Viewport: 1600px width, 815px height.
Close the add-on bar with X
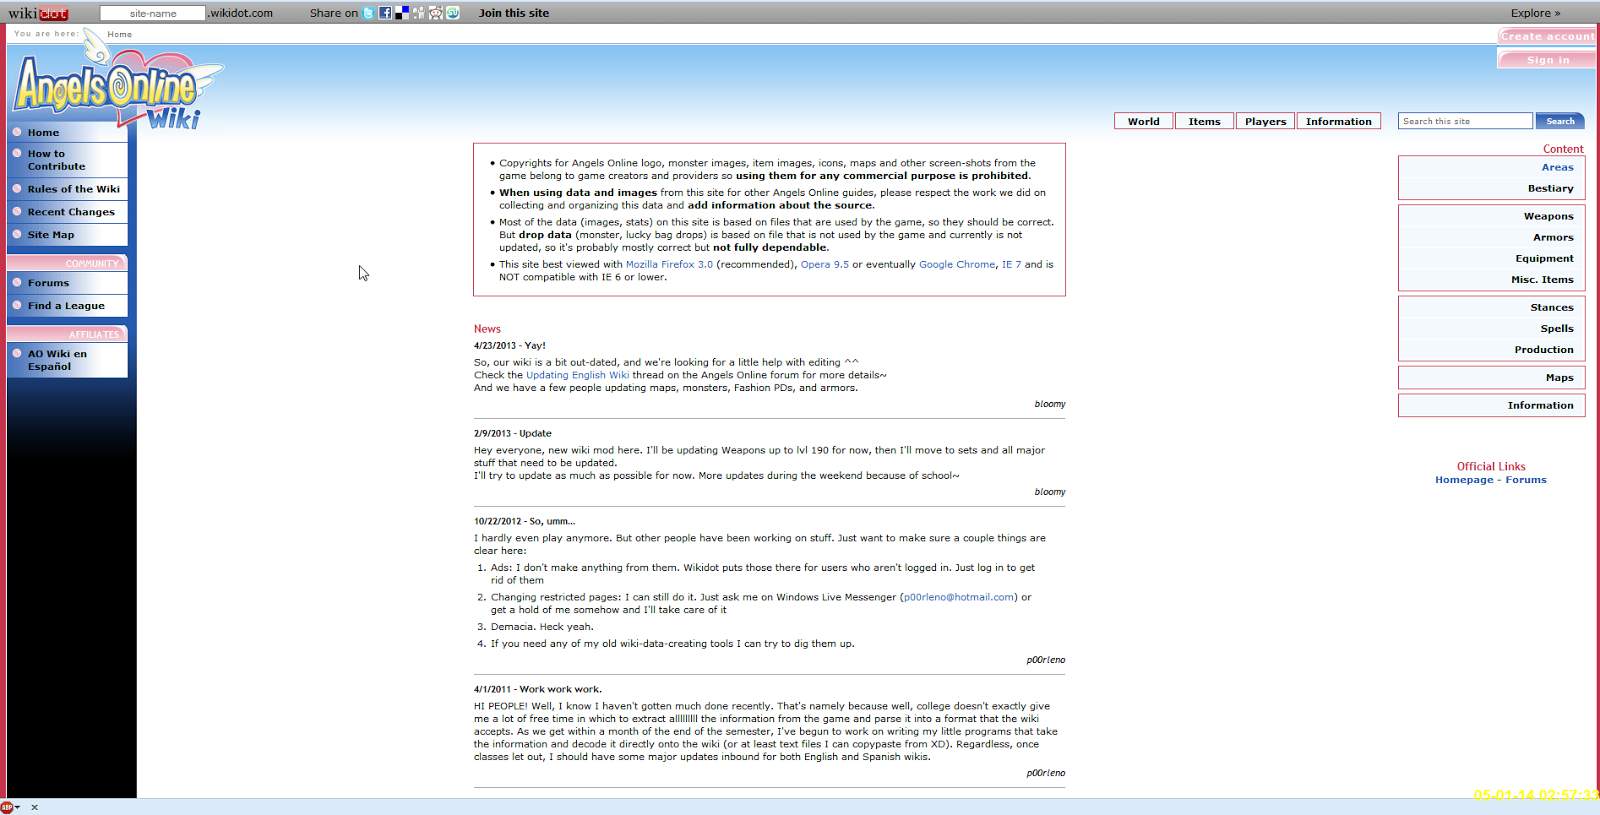click(x=34, y=807)
